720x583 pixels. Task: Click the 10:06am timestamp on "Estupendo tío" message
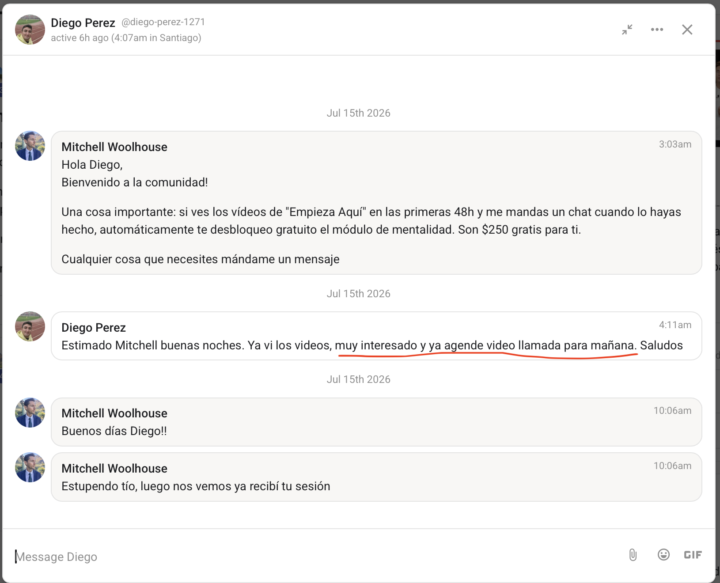click(672, 465)
